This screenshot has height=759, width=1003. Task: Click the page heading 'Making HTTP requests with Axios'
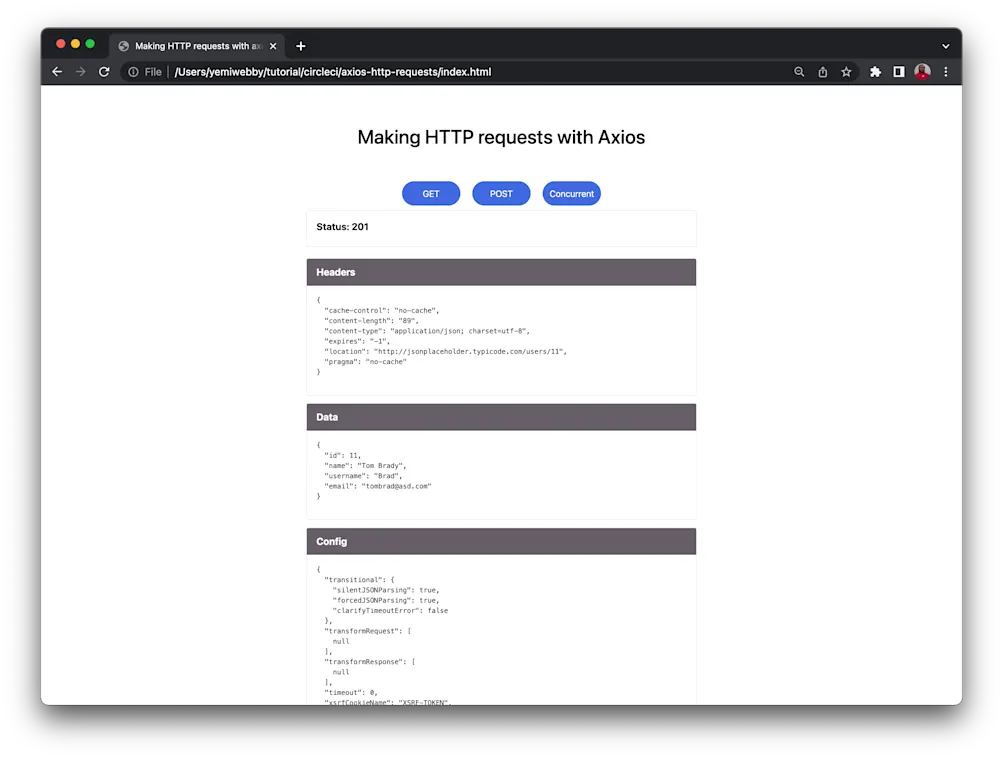coord(501,137)
